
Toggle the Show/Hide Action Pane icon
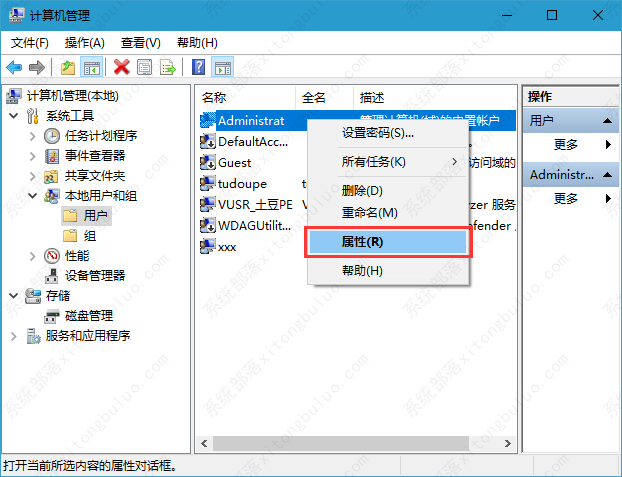(223, 67)
